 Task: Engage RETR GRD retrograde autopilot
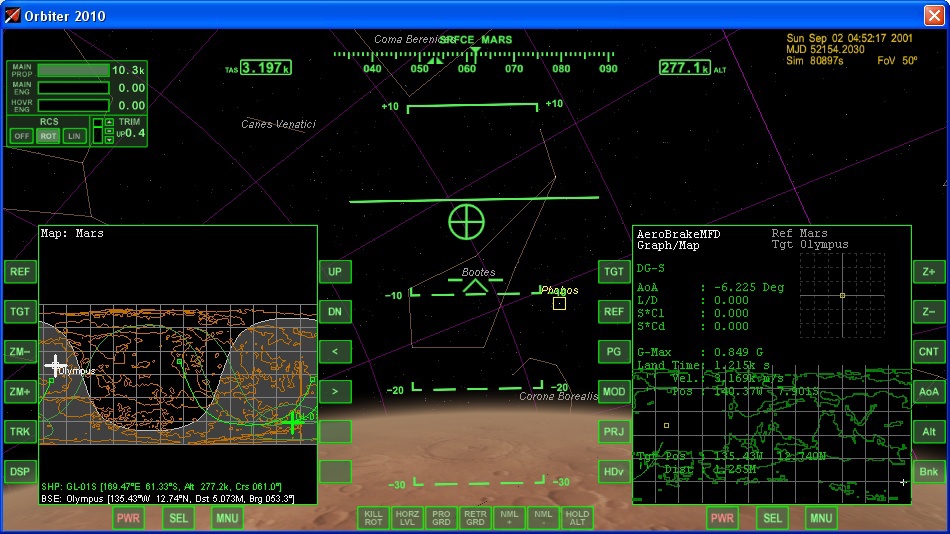475,518
